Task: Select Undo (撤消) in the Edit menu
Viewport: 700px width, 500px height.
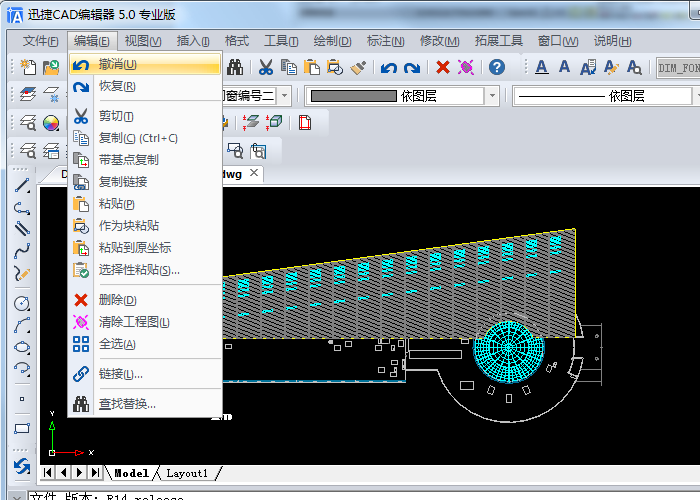Action: click(145, 64)
